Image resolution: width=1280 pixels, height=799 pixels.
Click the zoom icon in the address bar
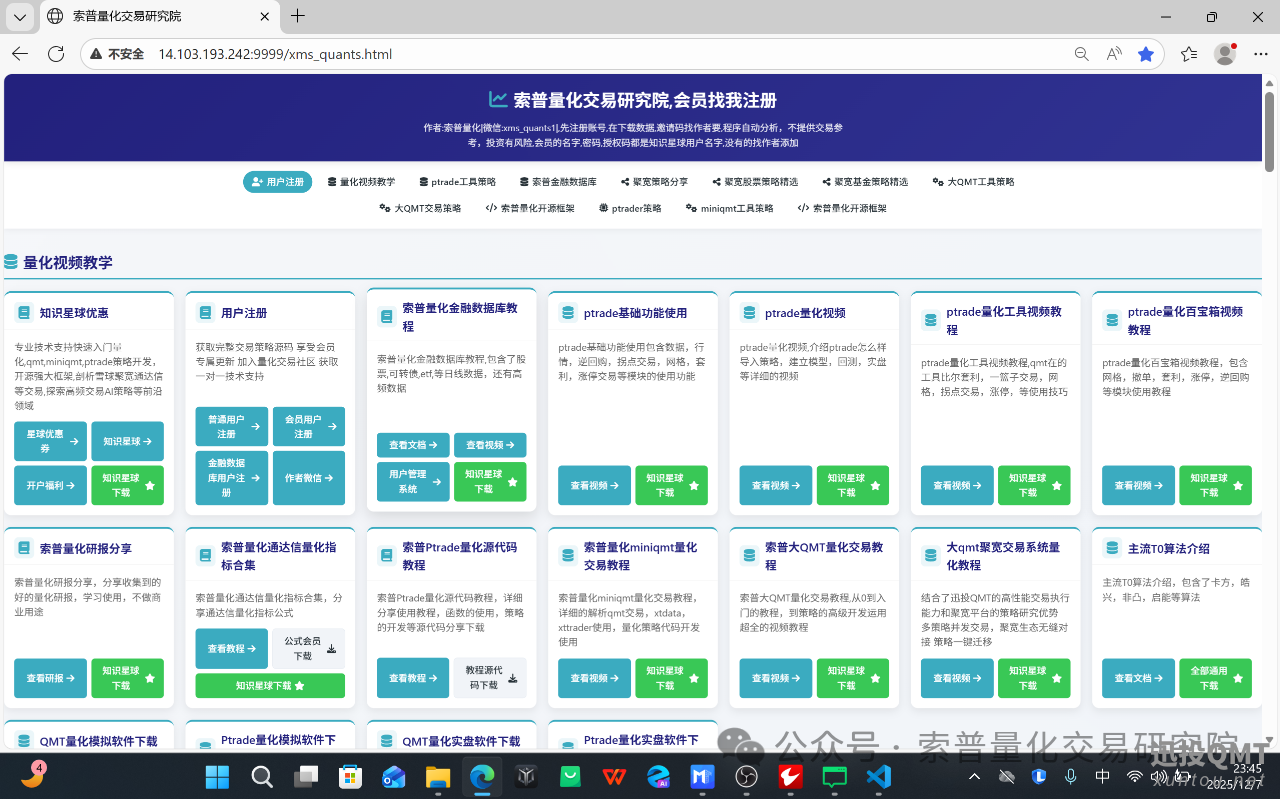click(1081, 54)
